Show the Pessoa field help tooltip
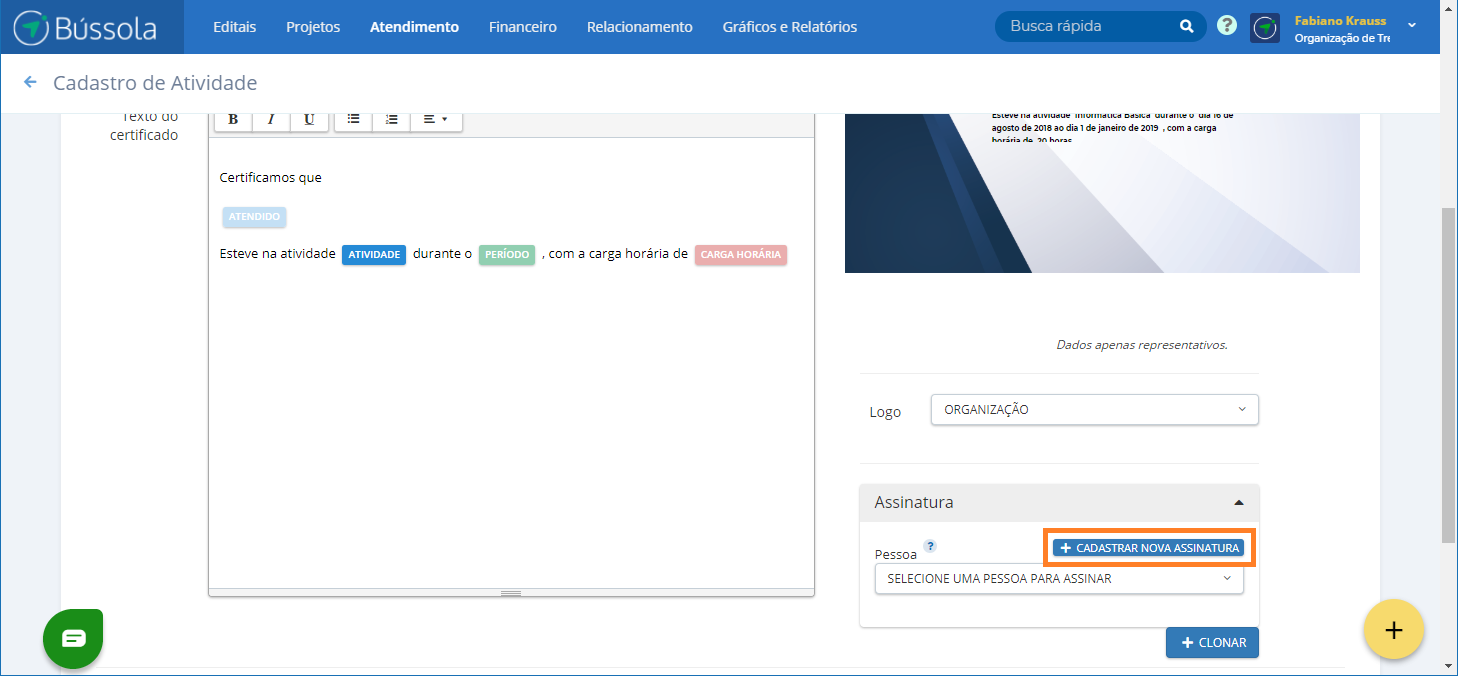1458x676 pixels. (x=930, y=546)
